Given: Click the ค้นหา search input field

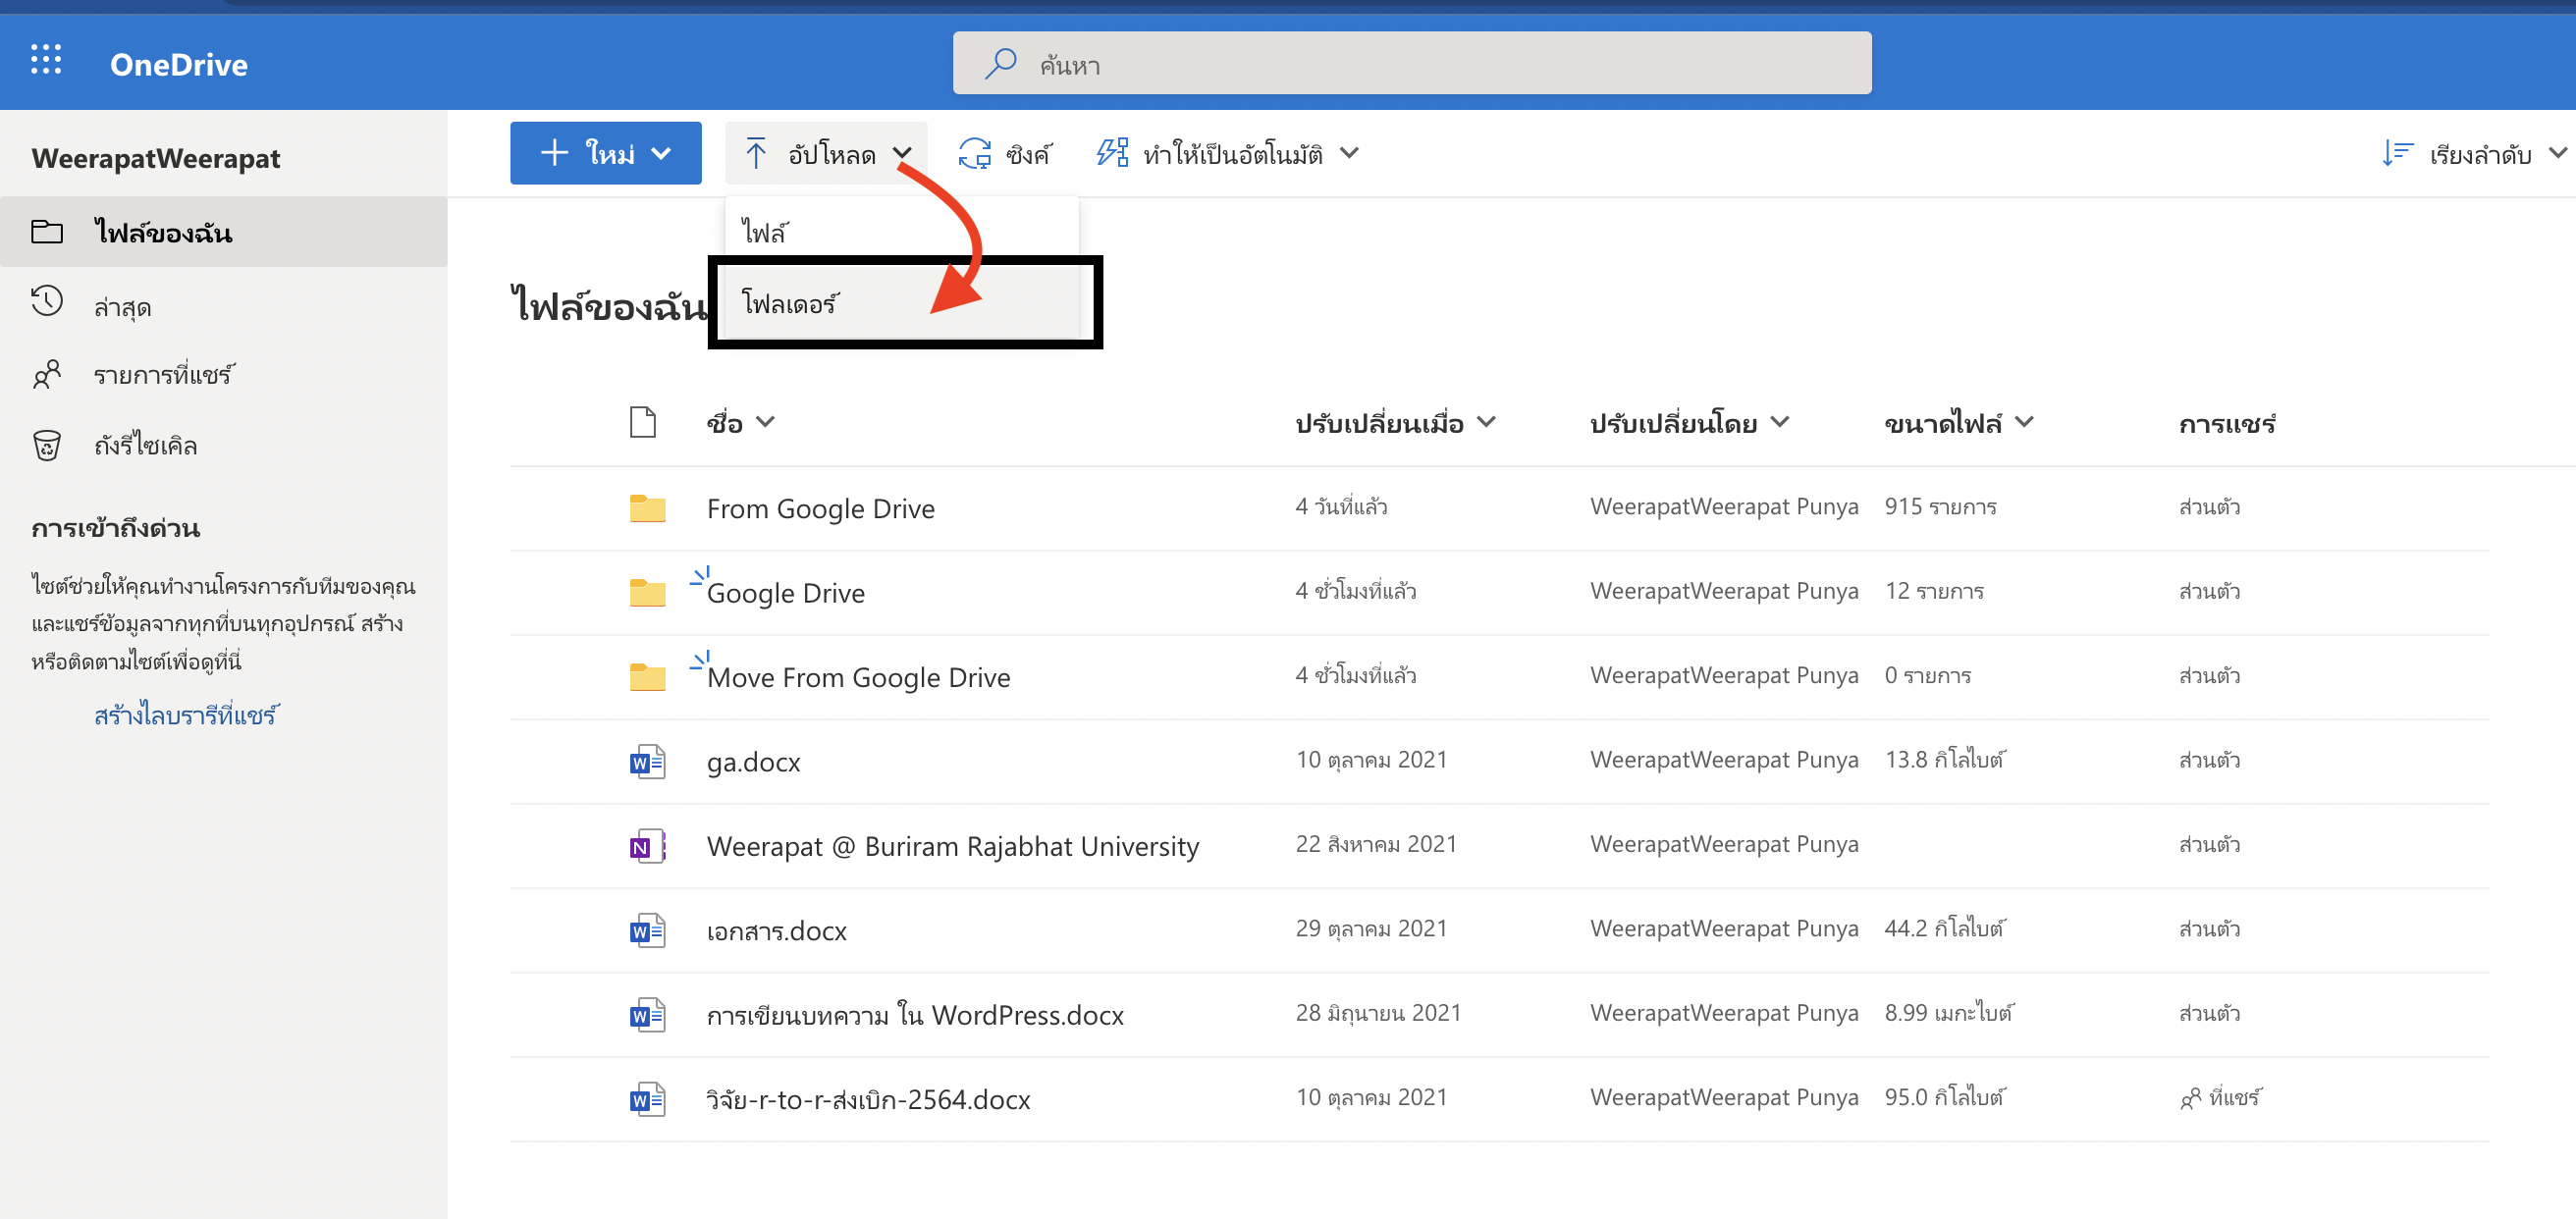Looking at the screenshot, I should (1412, 63).
